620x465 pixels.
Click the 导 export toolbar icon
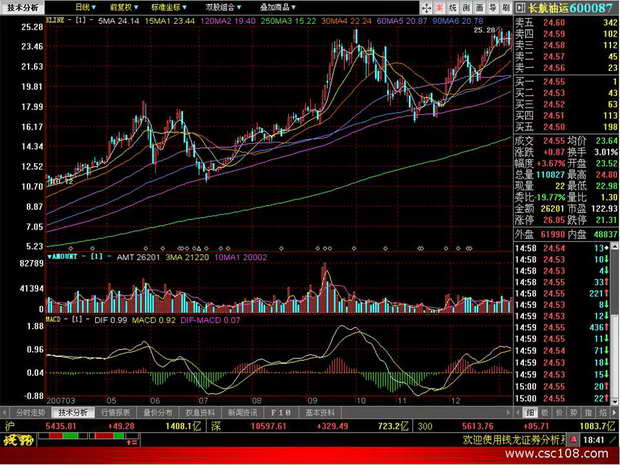click(x=493, y=8)
